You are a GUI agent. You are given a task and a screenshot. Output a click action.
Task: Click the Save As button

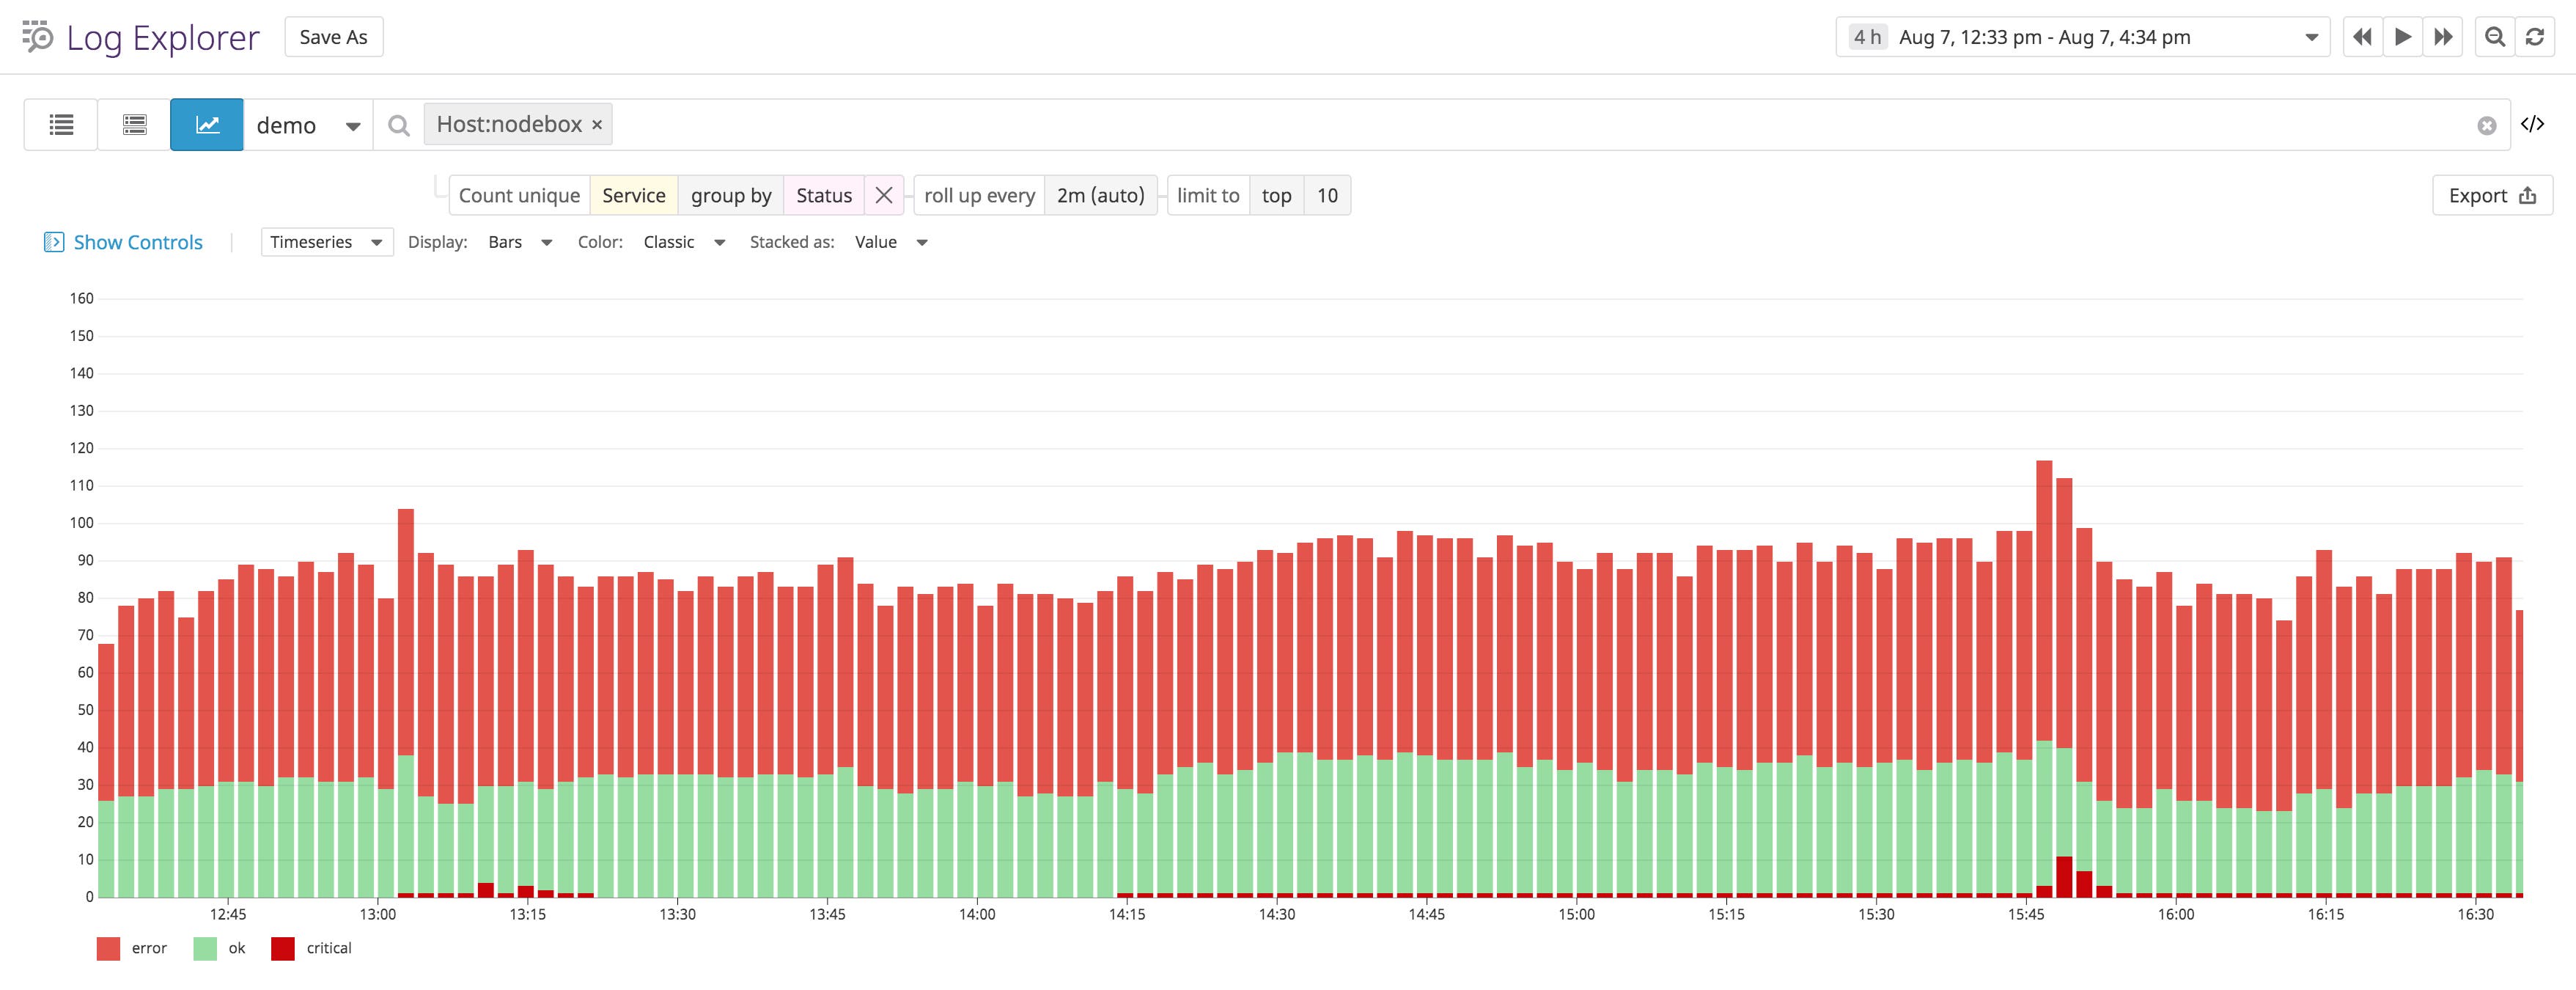click(x=333, y=36)
